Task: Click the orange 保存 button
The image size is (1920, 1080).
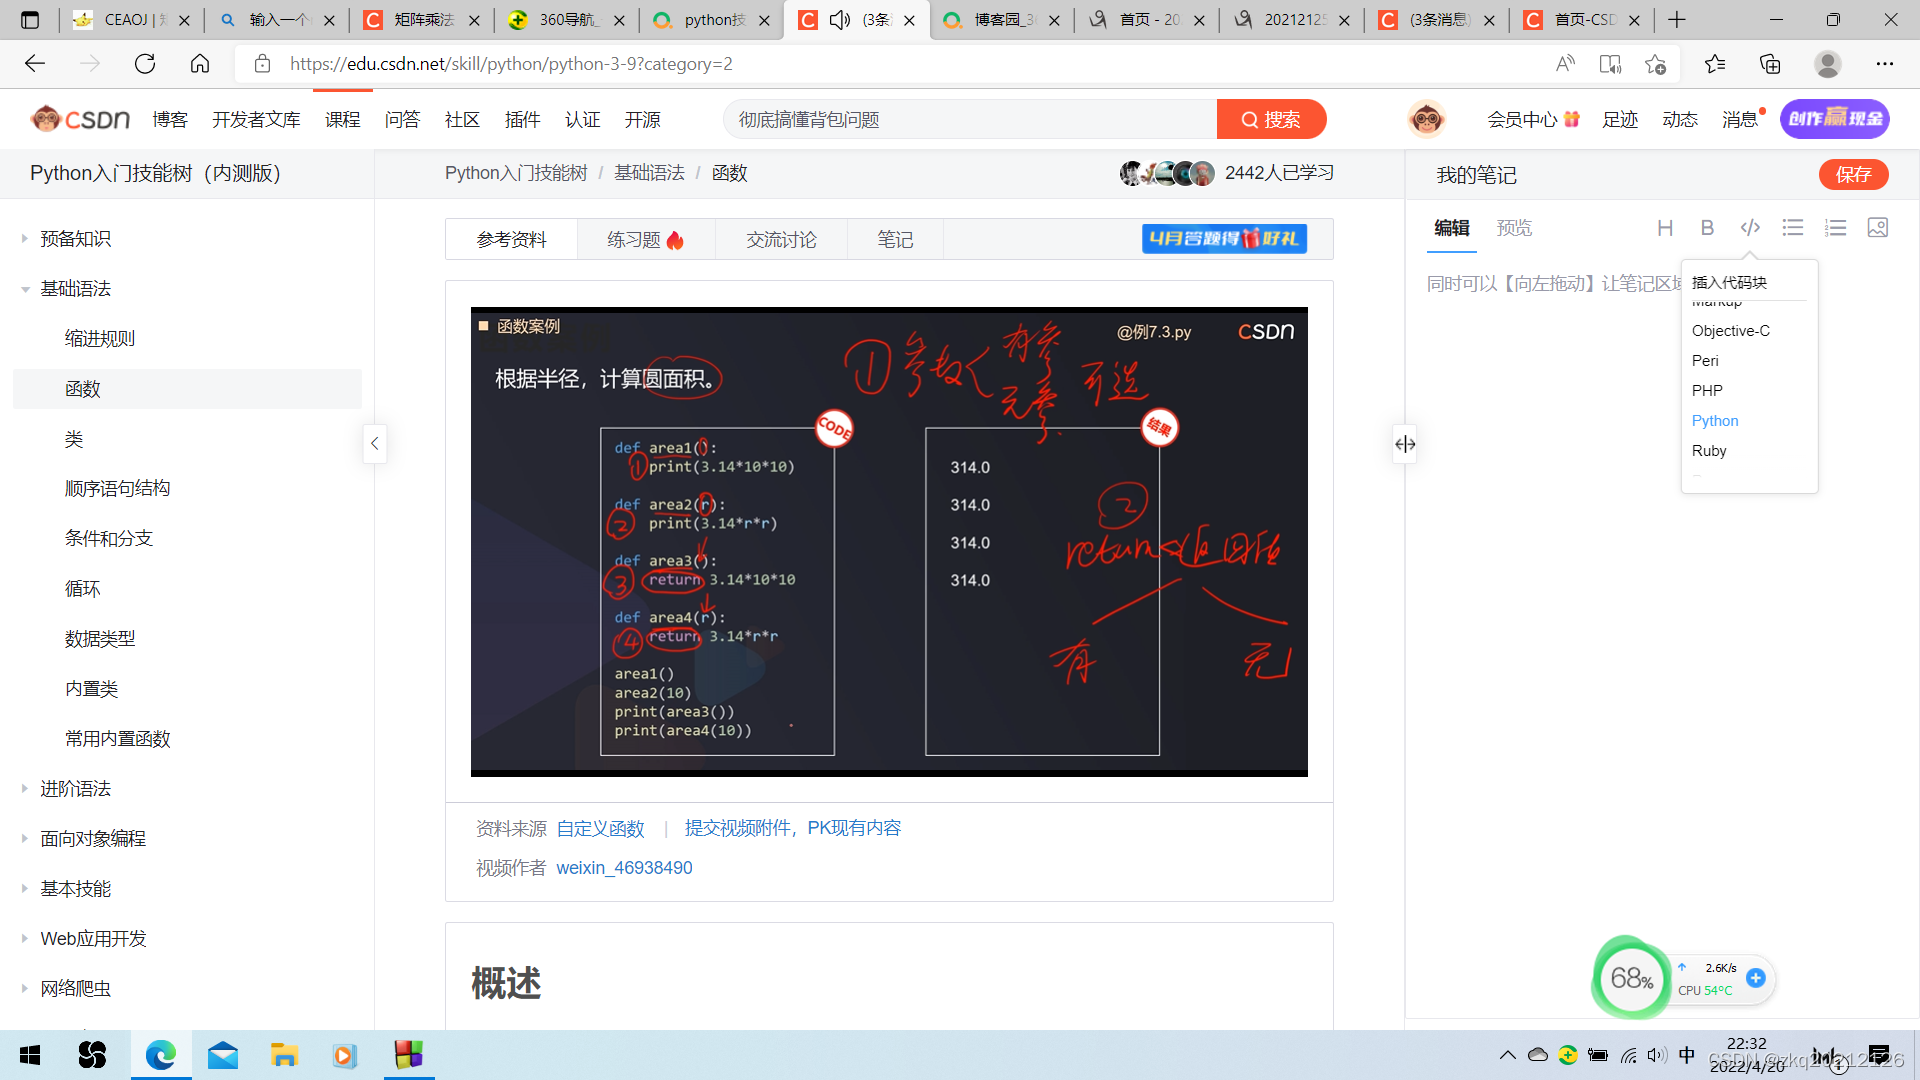Action: tap(1853, 175)
